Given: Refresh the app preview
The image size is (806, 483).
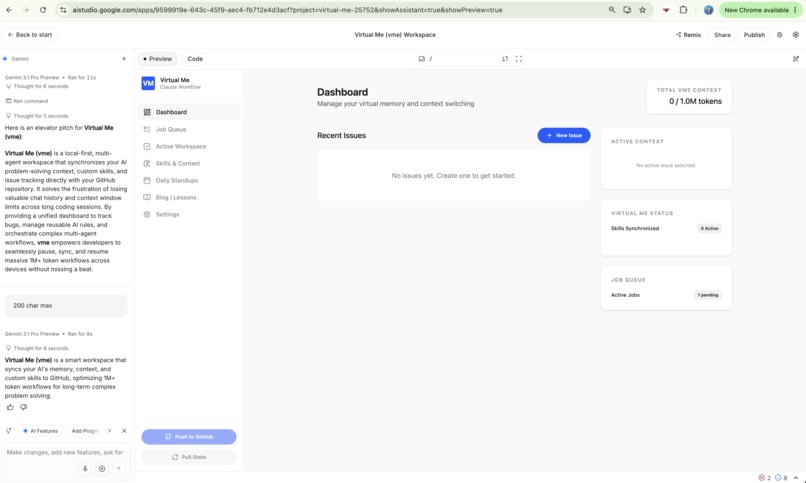Looking at the screenshot, I should pyautogui.click(x=505, y=59).
